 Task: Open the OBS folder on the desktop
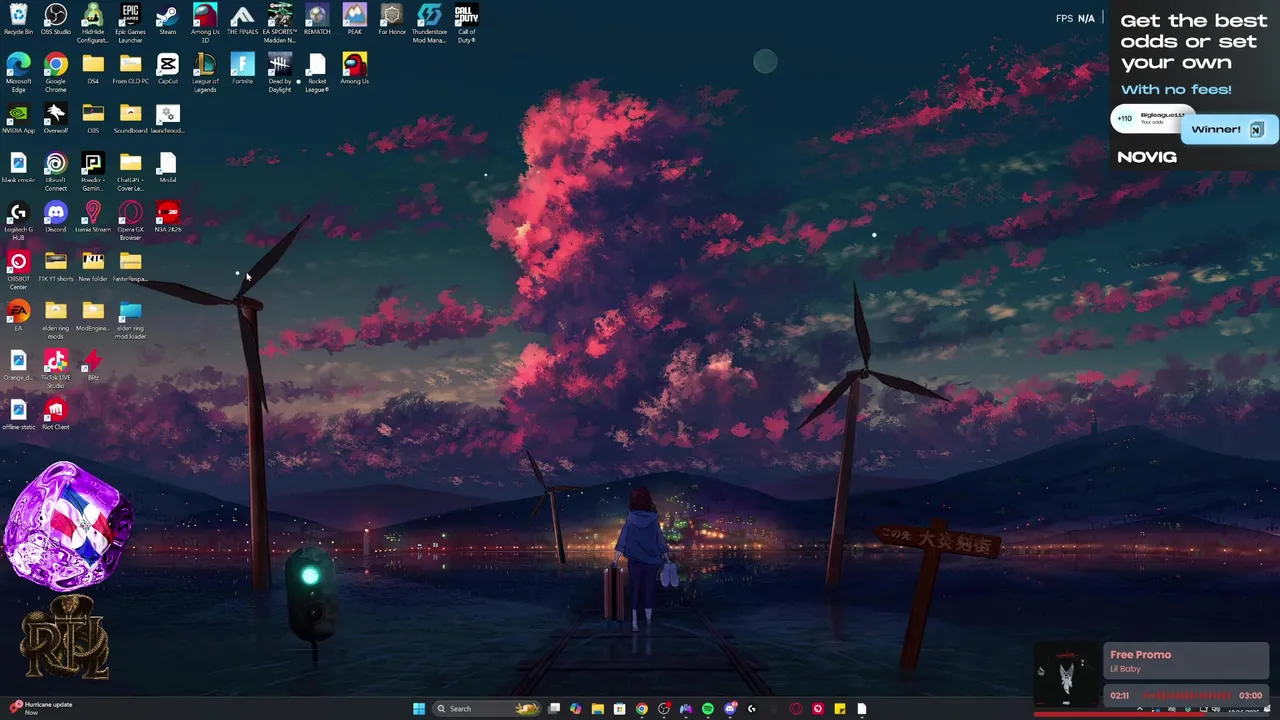[93, 119]
